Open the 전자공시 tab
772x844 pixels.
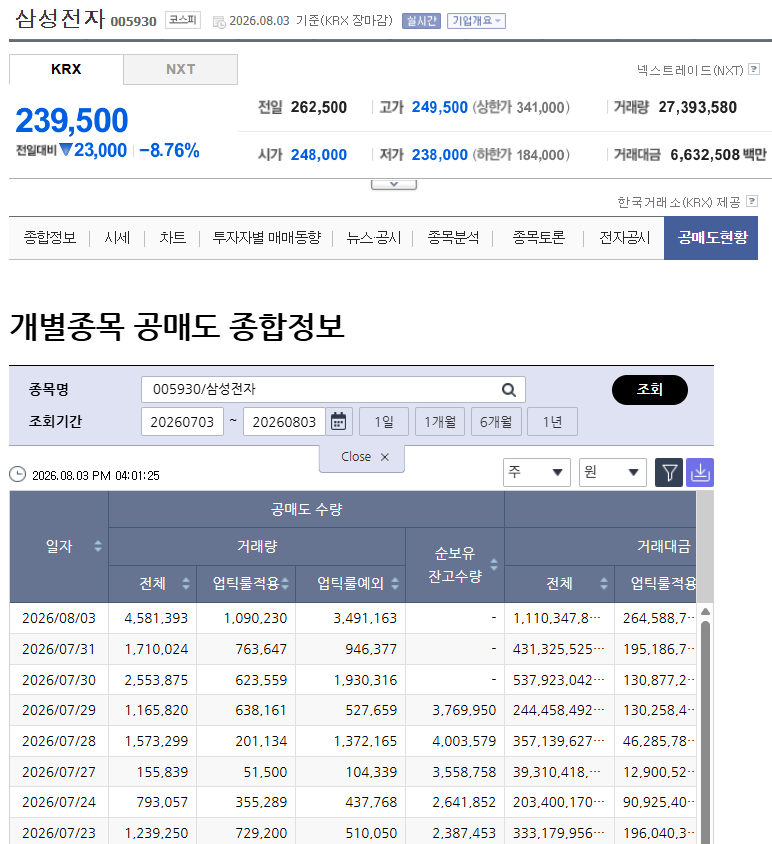(x=624, y=237)
